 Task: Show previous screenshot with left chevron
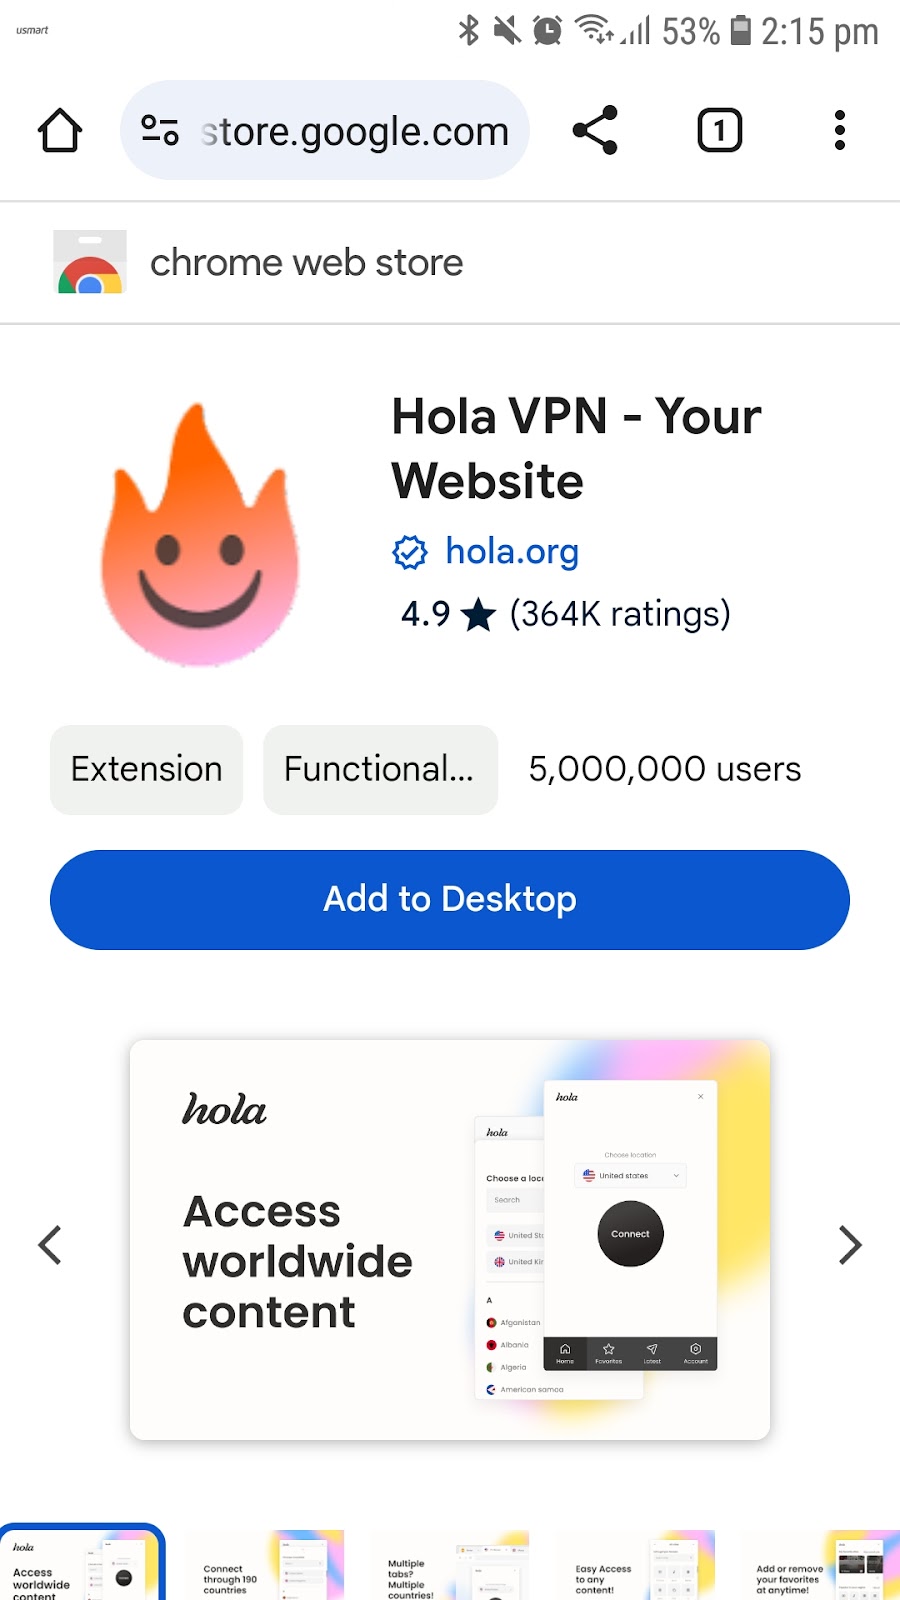click(x=50, y=1245)
